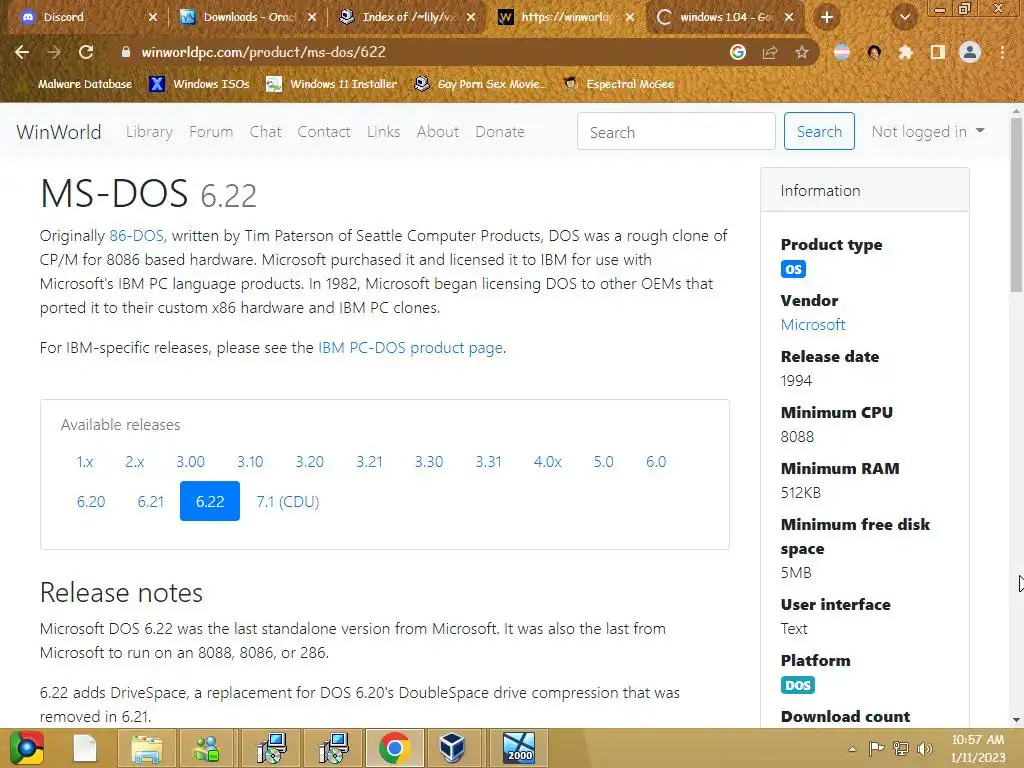The image size is (1024, 768).
Task: Follow the 86-DOS link
Action: [x=136, y=236]
